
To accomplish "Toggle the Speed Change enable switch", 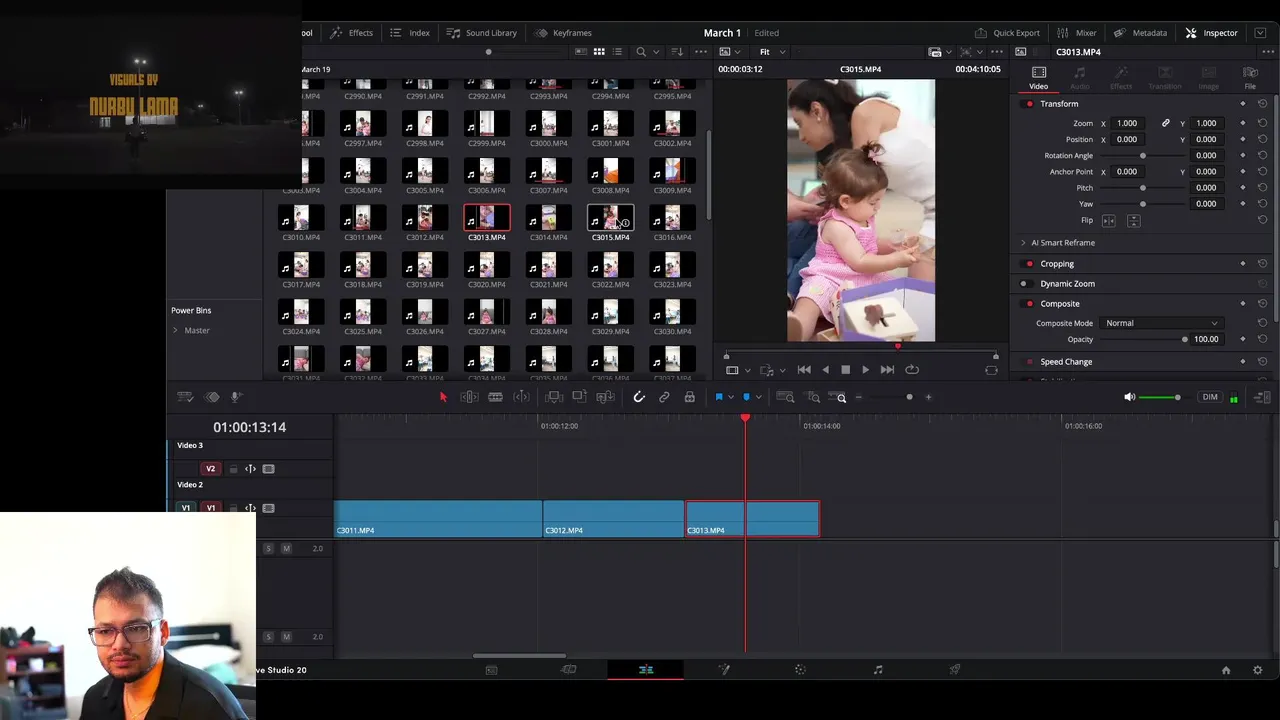I will [x=1029, y=362].
